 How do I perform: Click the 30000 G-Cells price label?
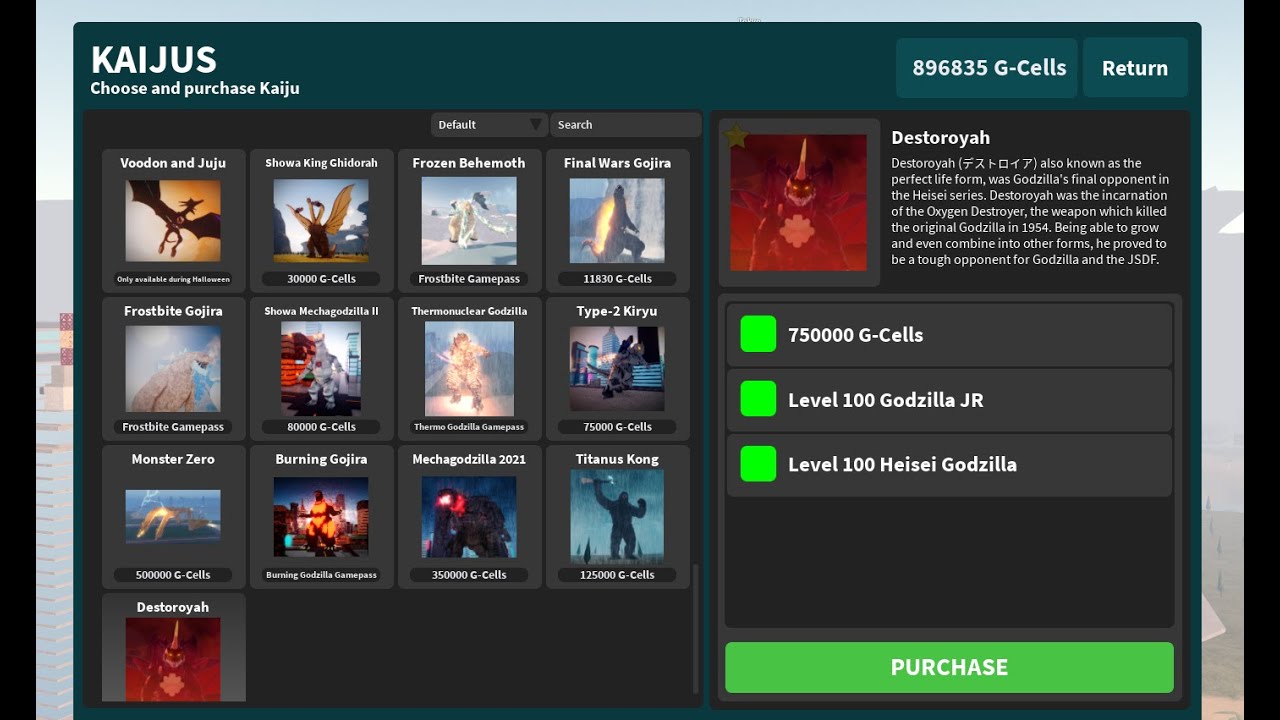point(321,279)
